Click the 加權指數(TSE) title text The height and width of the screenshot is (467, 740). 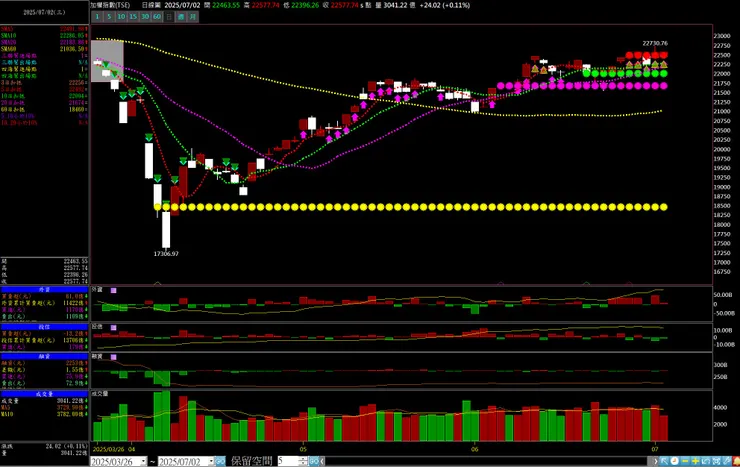coord(110,5)
